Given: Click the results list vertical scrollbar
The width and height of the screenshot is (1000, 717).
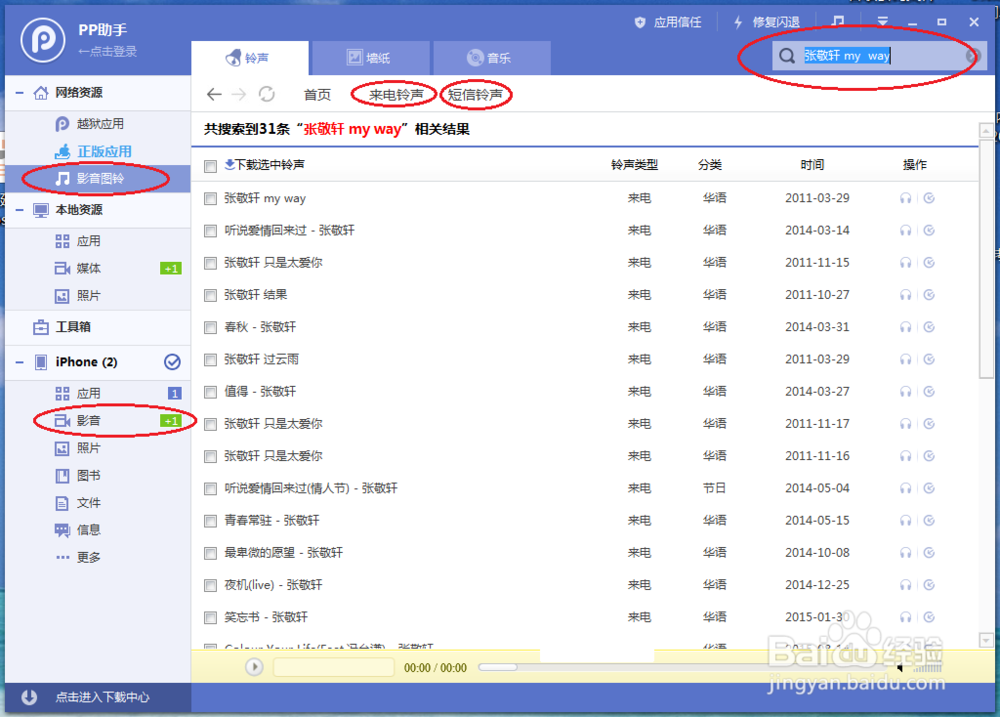Looking at the screenshot, I should coord(986,258).
